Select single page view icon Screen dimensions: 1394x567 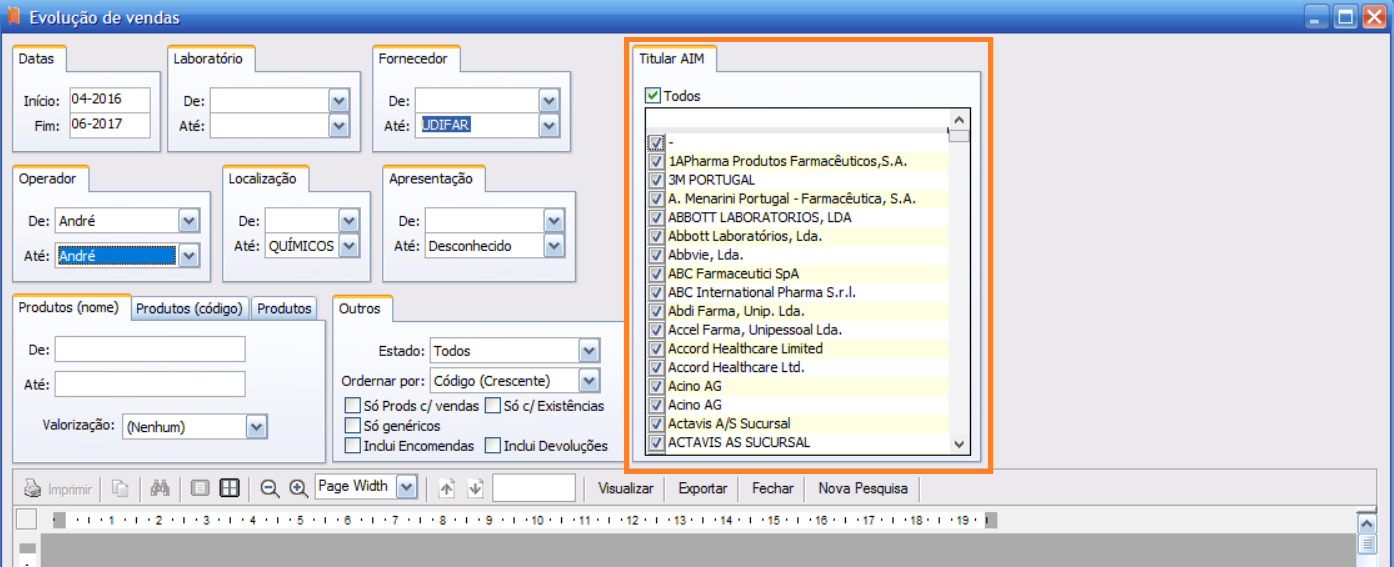point(200,488)
